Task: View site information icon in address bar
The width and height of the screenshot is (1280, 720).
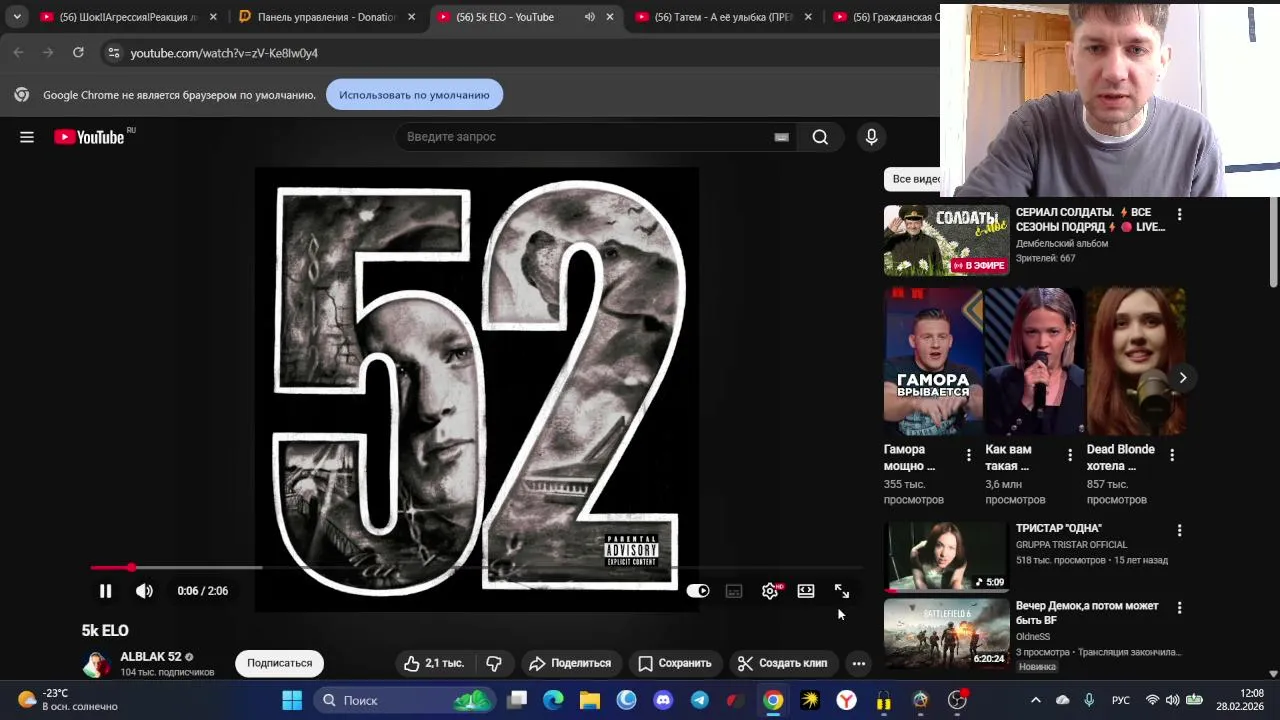Action: [114, 53]
